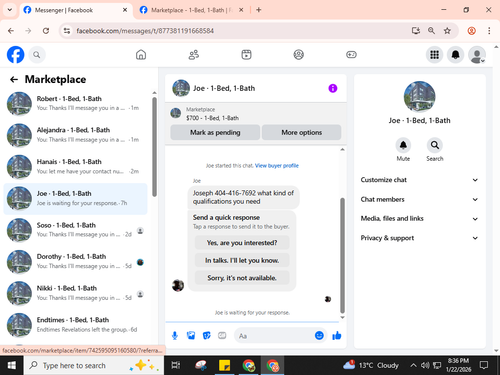Open the Video (Reels) icon in top navigation
The image size is (500, 375).
pyautogui.click(x=246, y=55)
